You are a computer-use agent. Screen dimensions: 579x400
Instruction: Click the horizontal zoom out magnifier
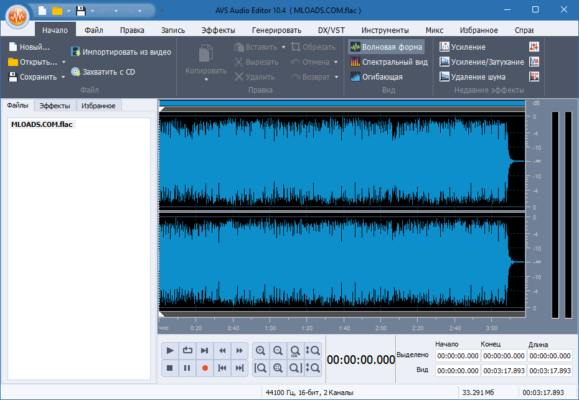coord(278,351)
